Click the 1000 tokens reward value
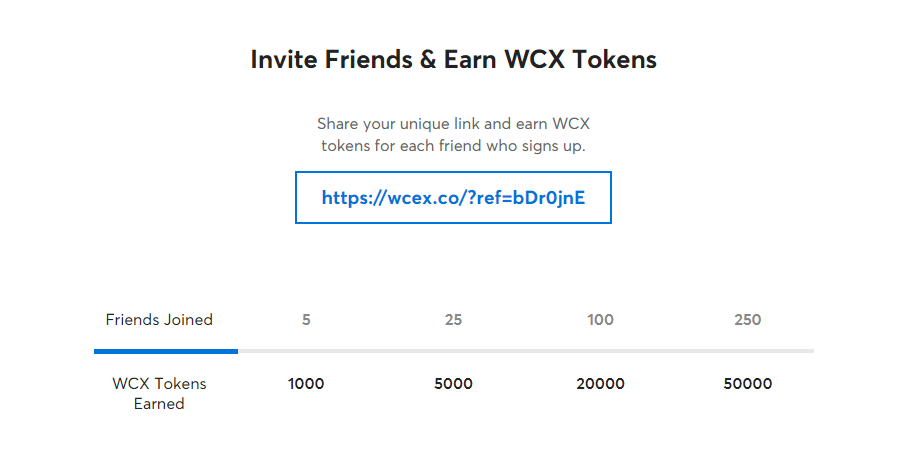Viewport: 898px width, 455px height. (306, 383)
